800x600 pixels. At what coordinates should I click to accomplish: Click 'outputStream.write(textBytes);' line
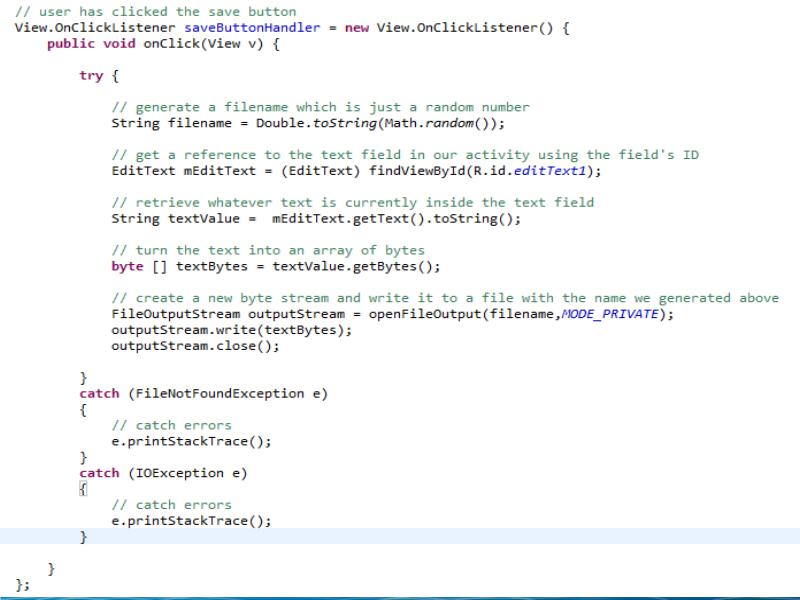click(x=232, y=330)
